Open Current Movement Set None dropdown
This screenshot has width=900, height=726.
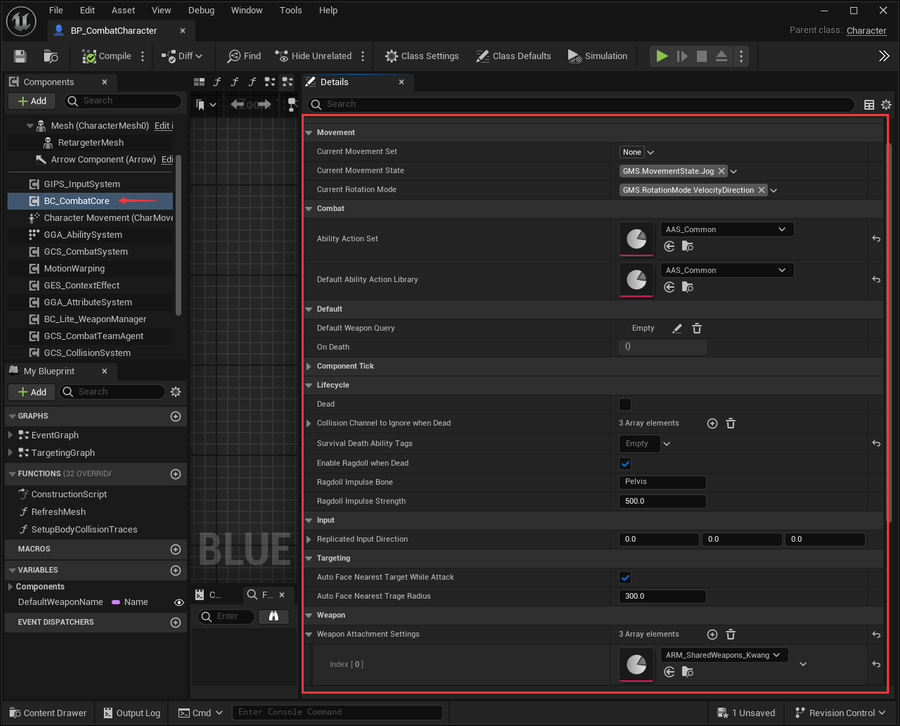pos(637,152)
